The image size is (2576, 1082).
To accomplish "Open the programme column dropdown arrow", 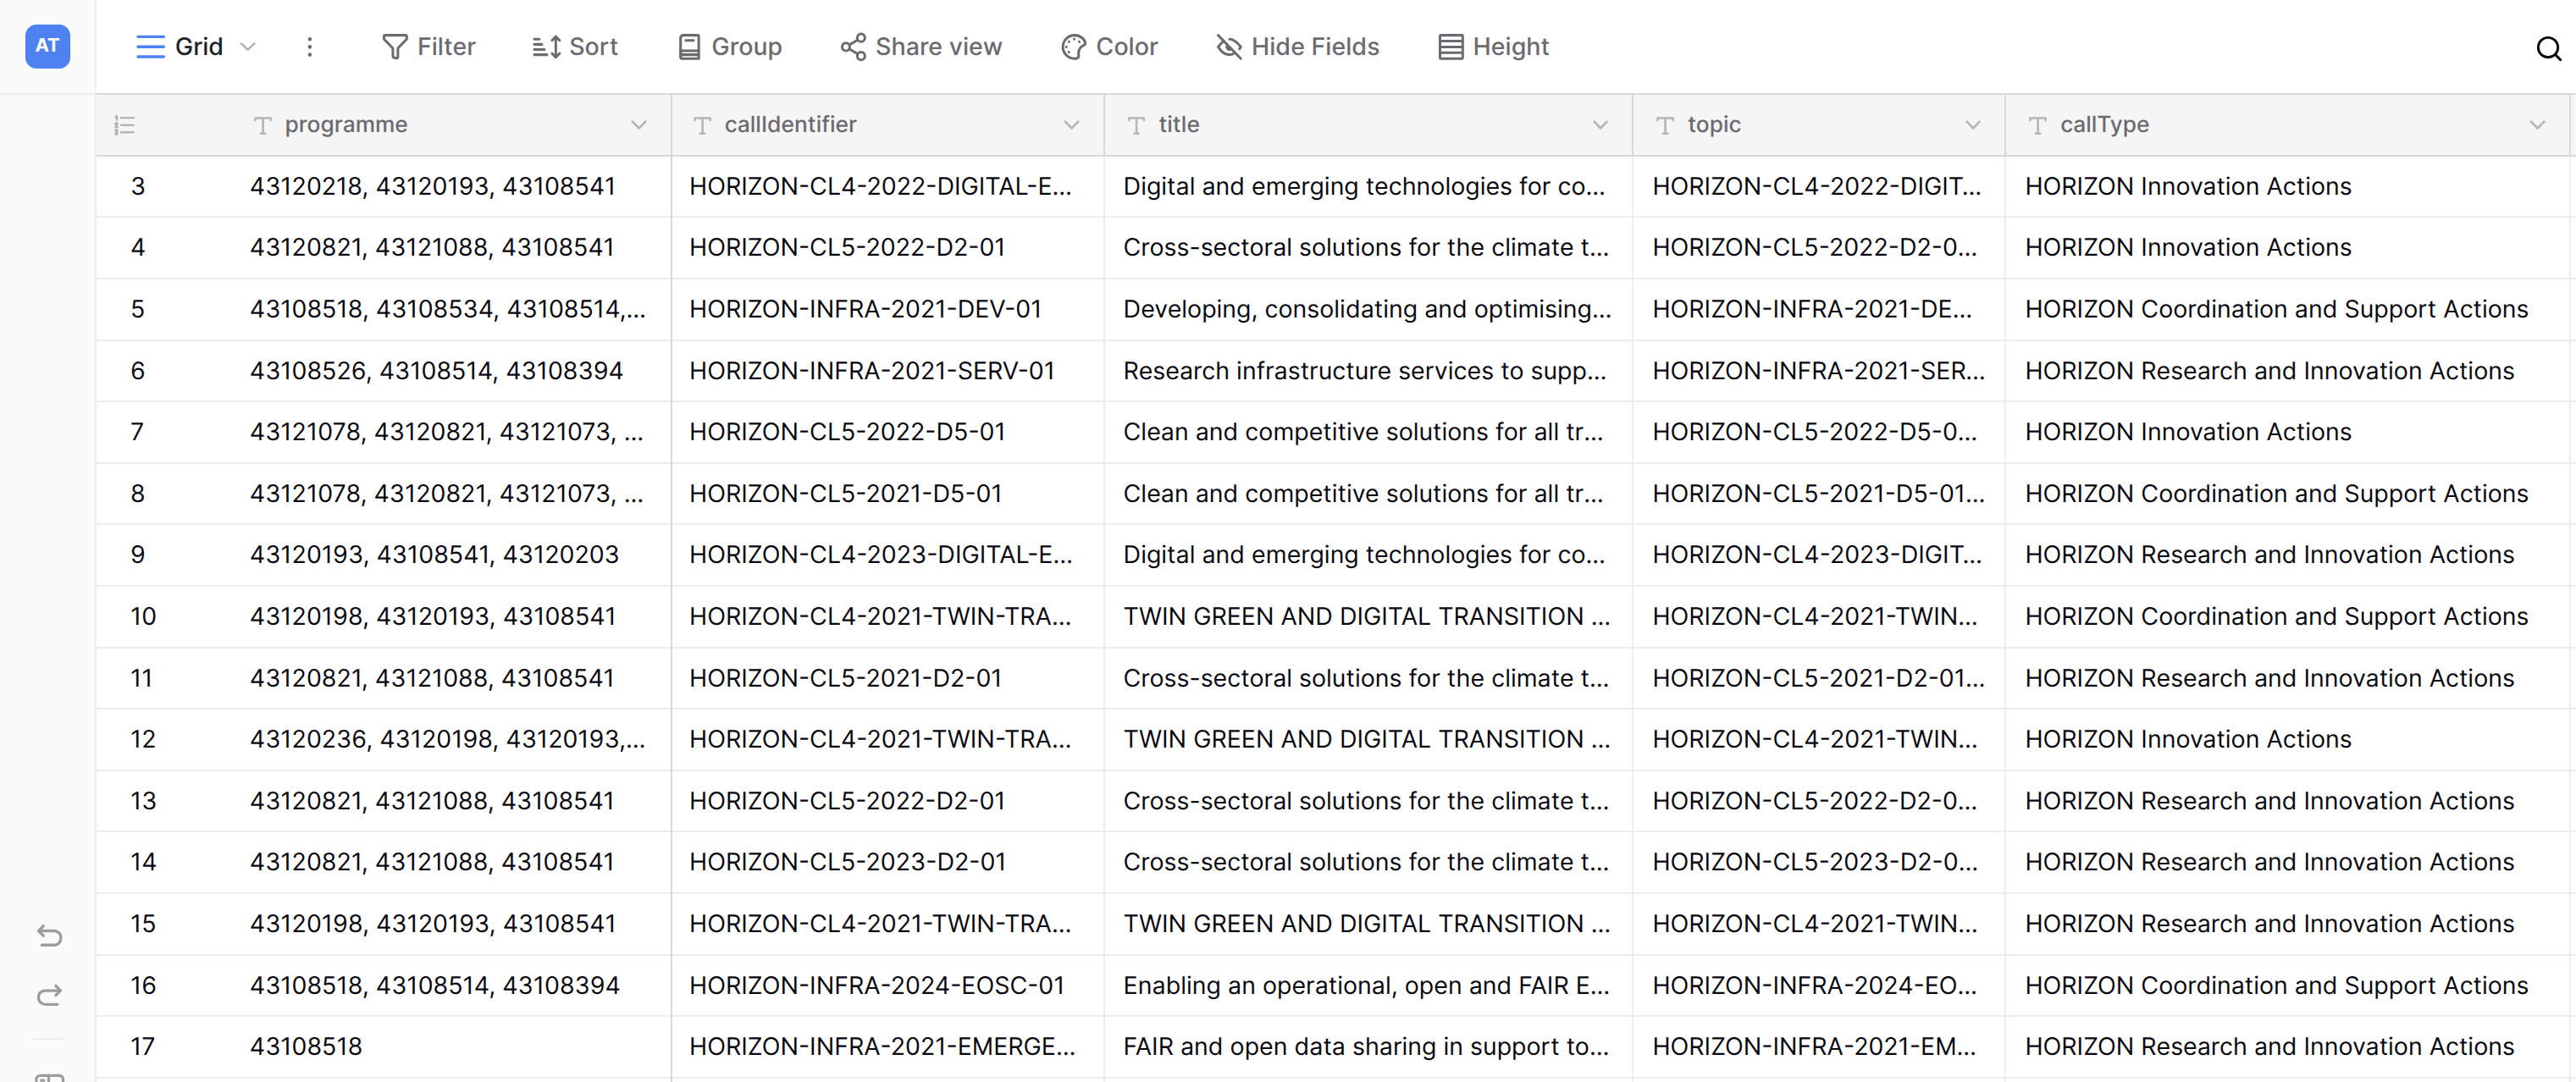I will 638,125.
